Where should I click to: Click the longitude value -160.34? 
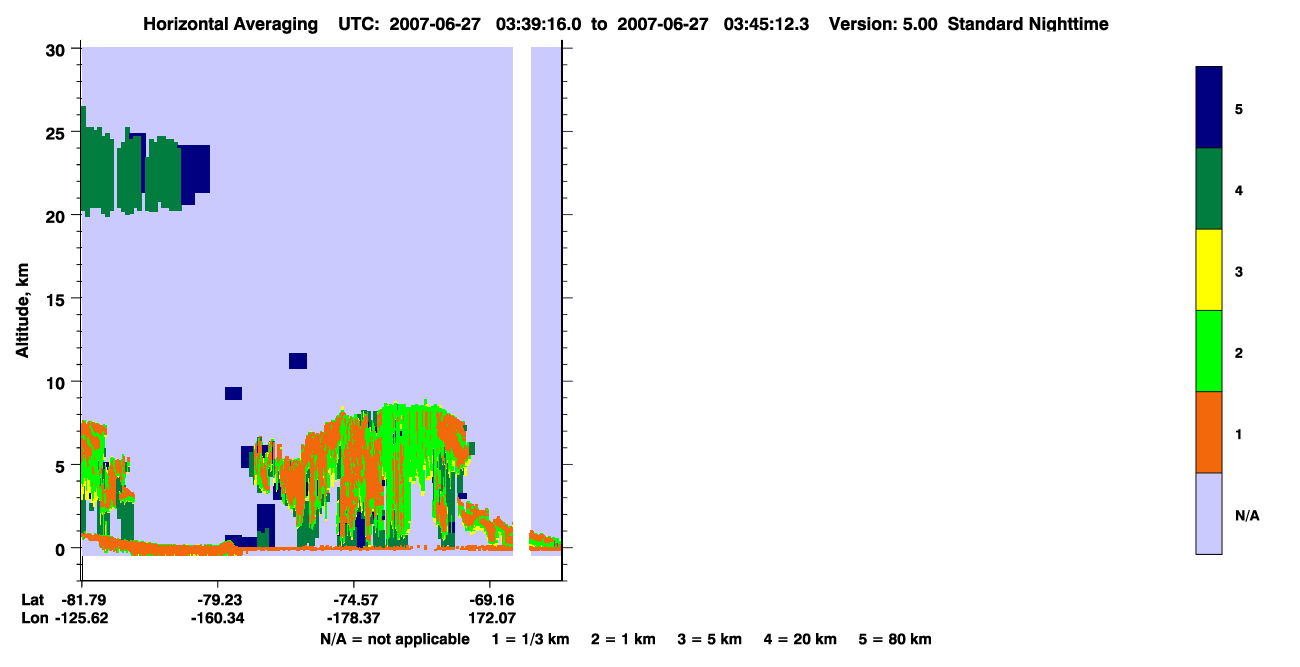[219, 618]
